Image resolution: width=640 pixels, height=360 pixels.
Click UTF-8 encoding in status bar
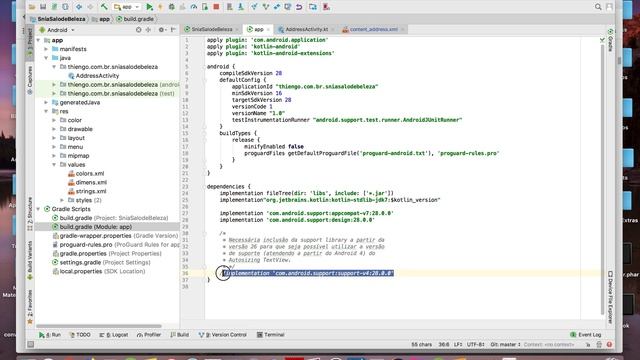(x=476, y=344)
